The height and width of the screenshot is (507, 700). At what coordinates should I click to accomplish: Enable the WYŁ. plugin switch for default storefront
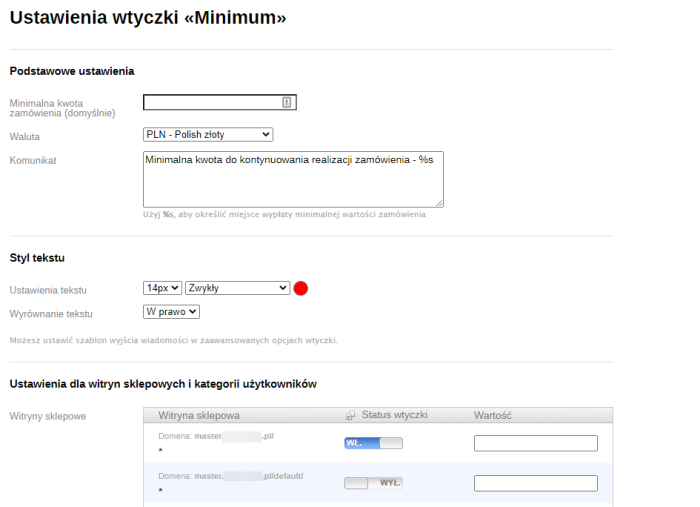(x=373, y=483)
